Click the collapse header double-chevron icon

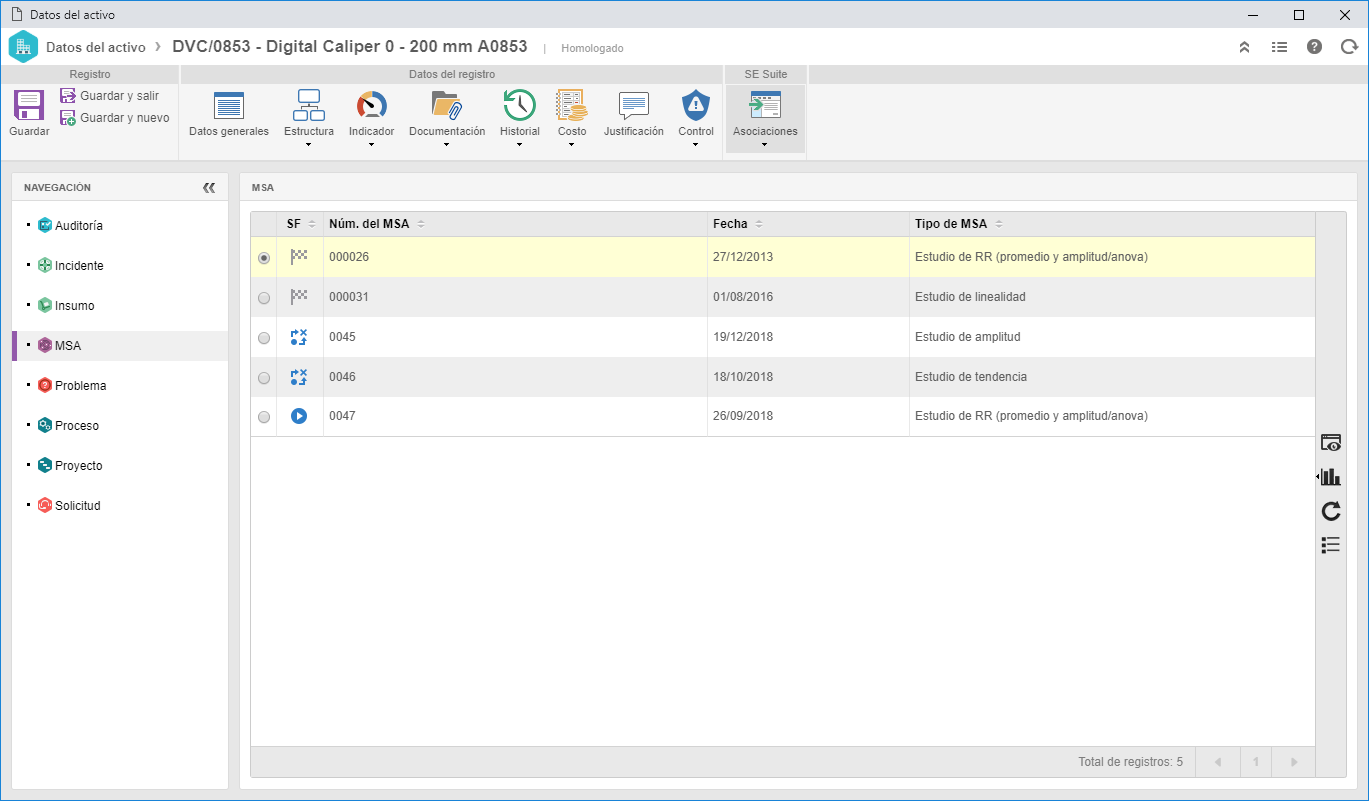click(x=1244, y=47)
